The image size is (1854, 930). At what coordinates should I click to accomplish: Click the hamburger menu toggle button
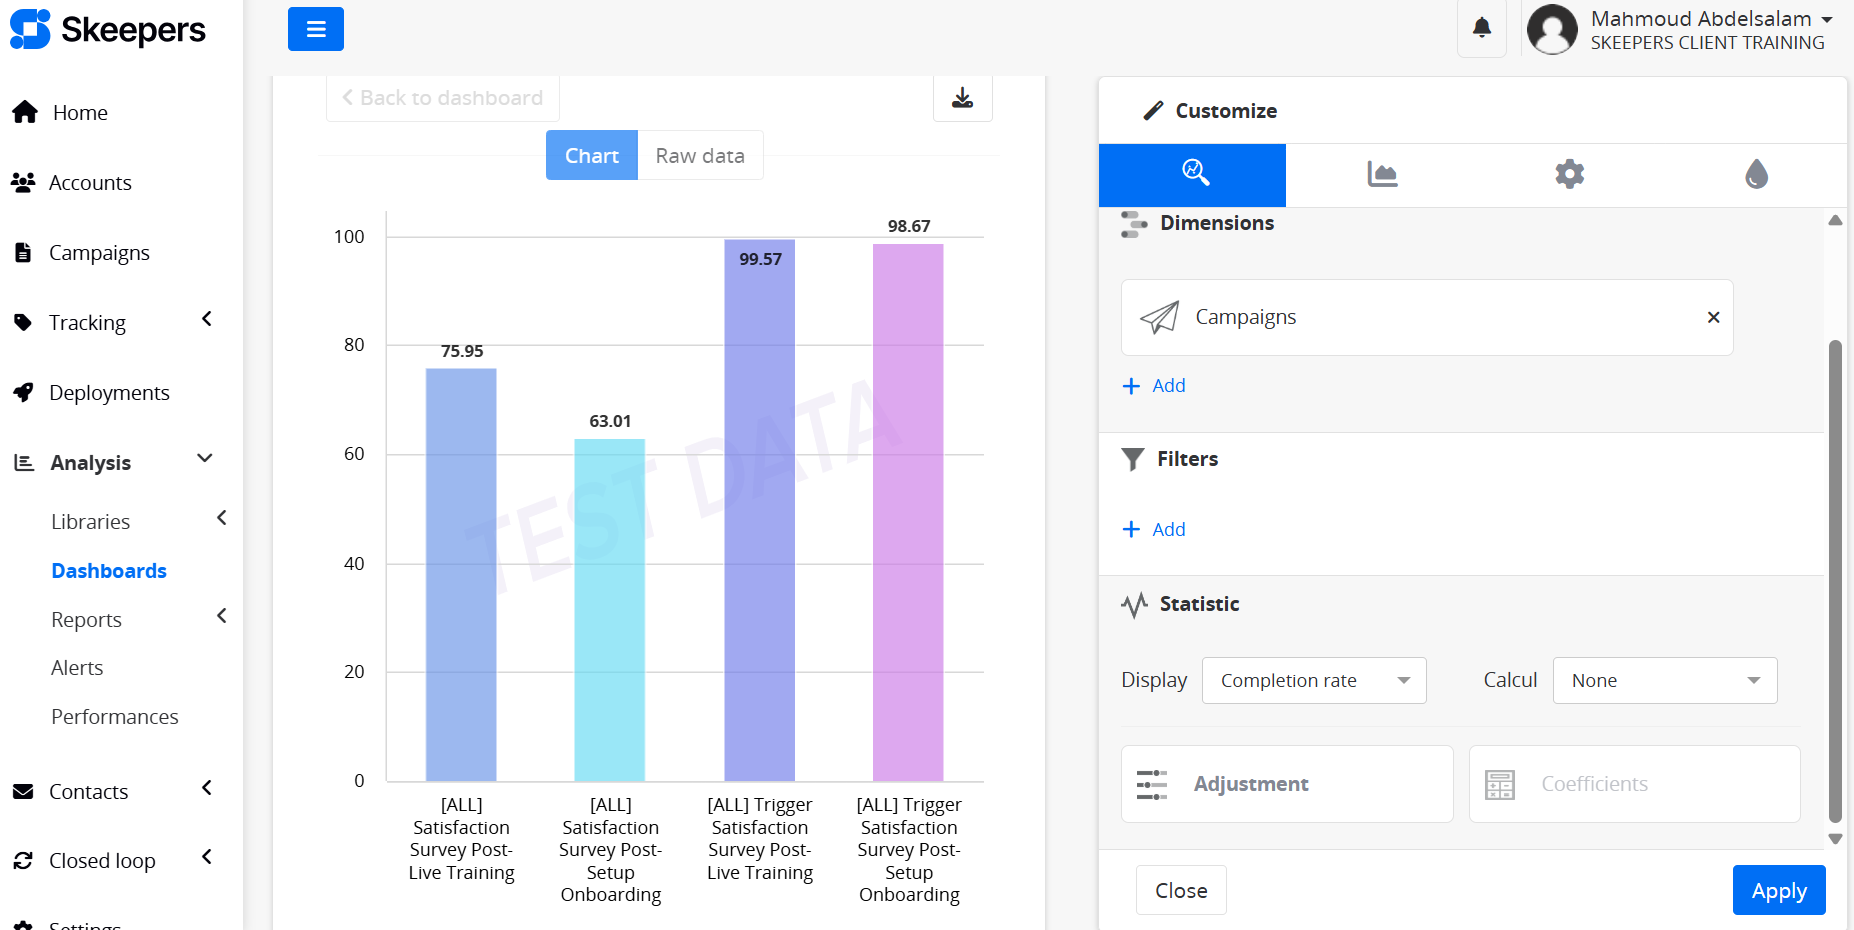point(315,29)
